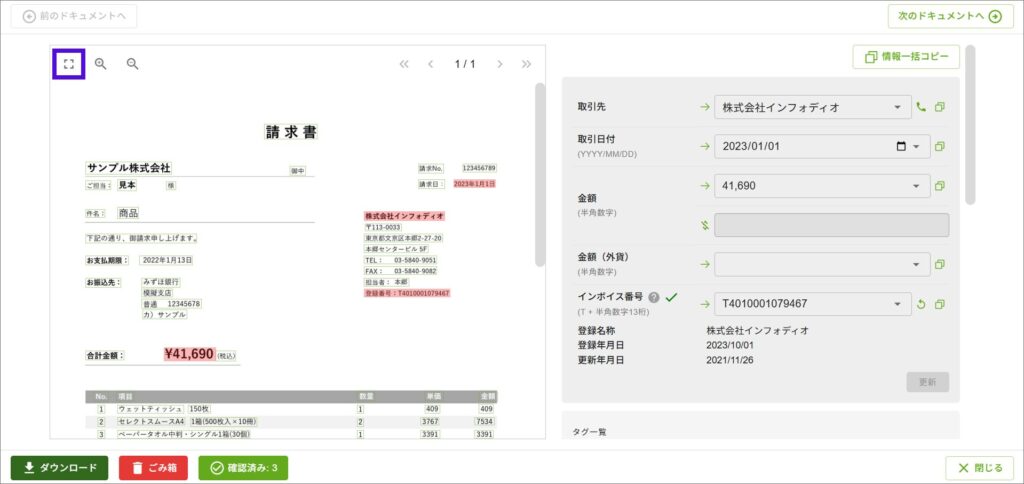Click the help icon next to インボイス番号

click(653, 297)
